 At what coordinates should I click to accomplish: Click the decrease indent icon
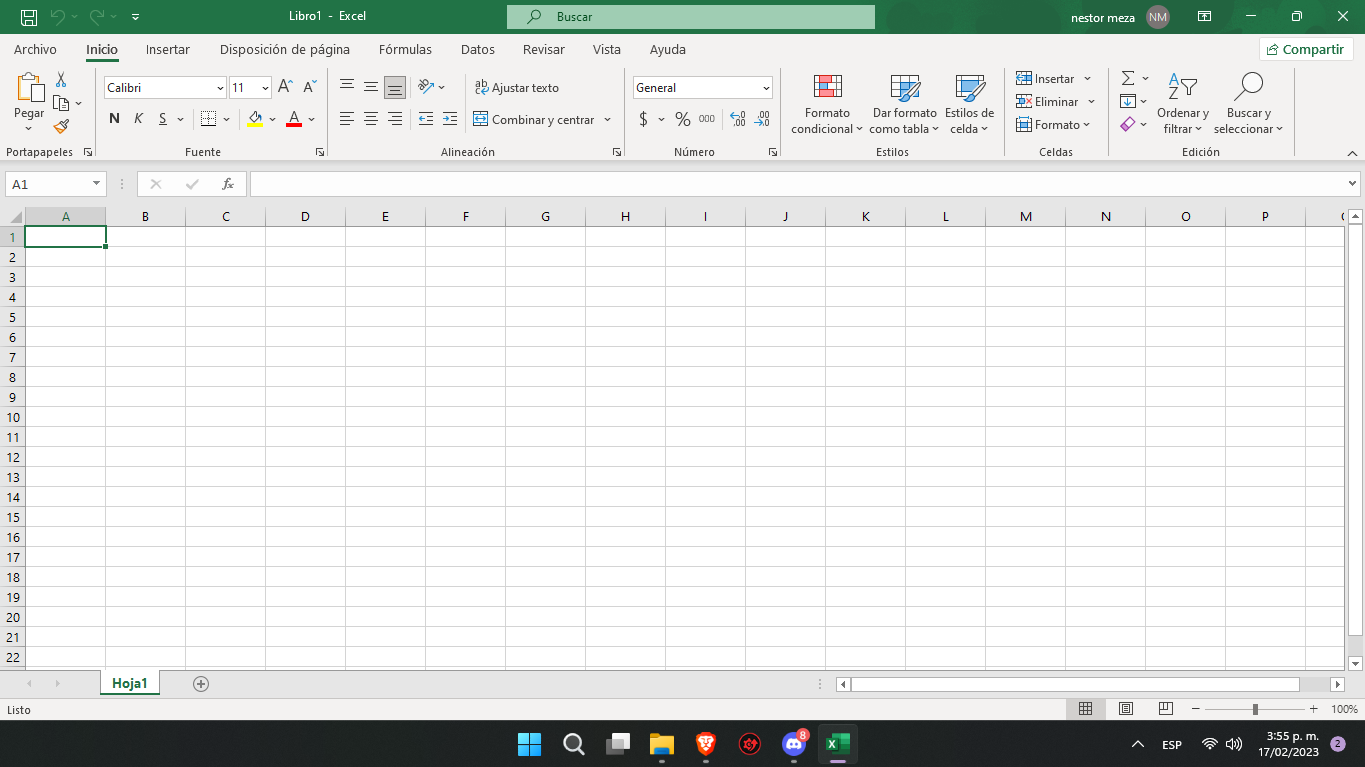click(426, 119)
